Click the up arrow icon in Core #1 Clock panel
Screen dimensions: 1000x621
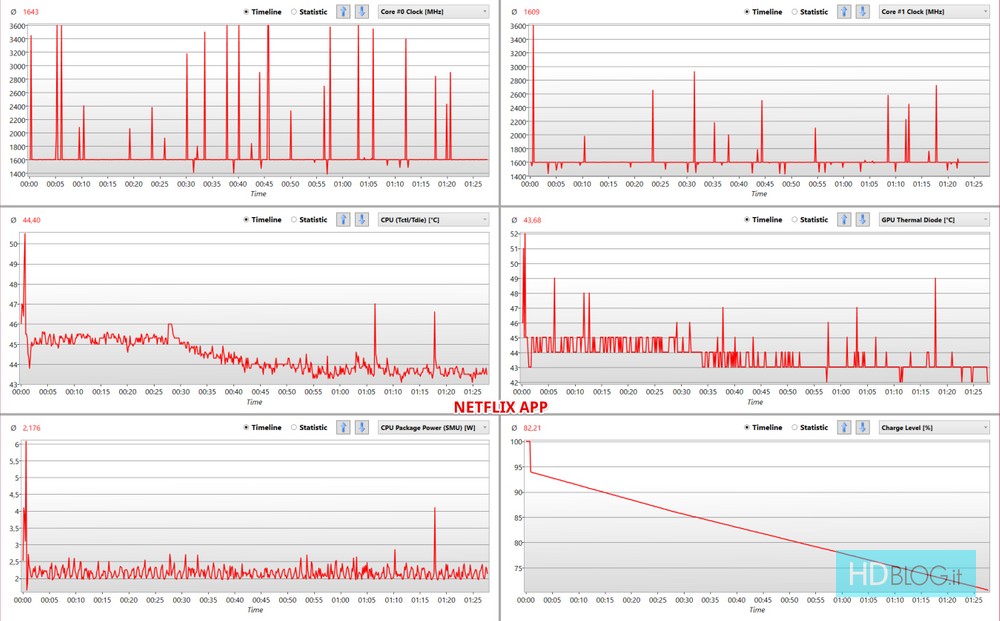pos(844,11)
